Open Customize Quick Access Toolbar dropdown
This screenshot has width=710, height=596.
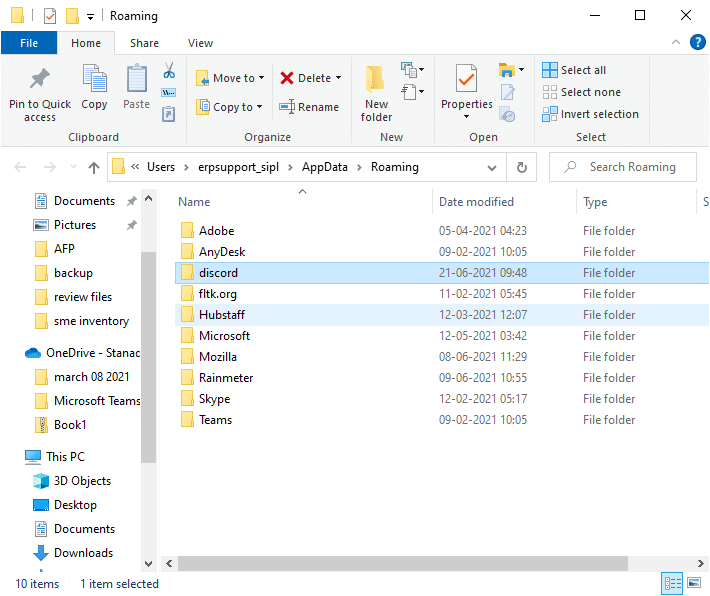pyautogui.click(x=91, y=17)
